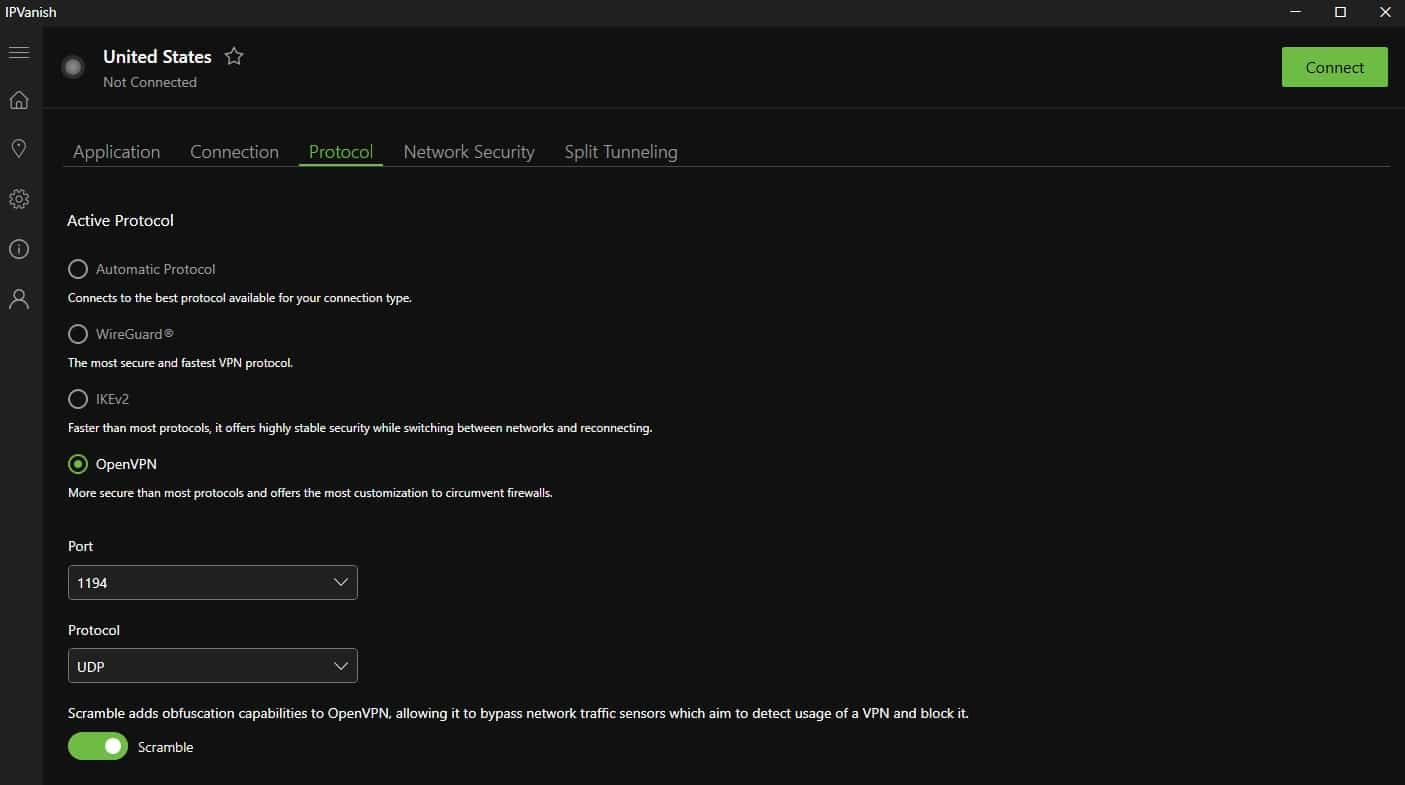The width and height of the screenshot is (1405, 785).
Task: Click the IKEv2 description about switching networks
Action: [x=360, y=428]
